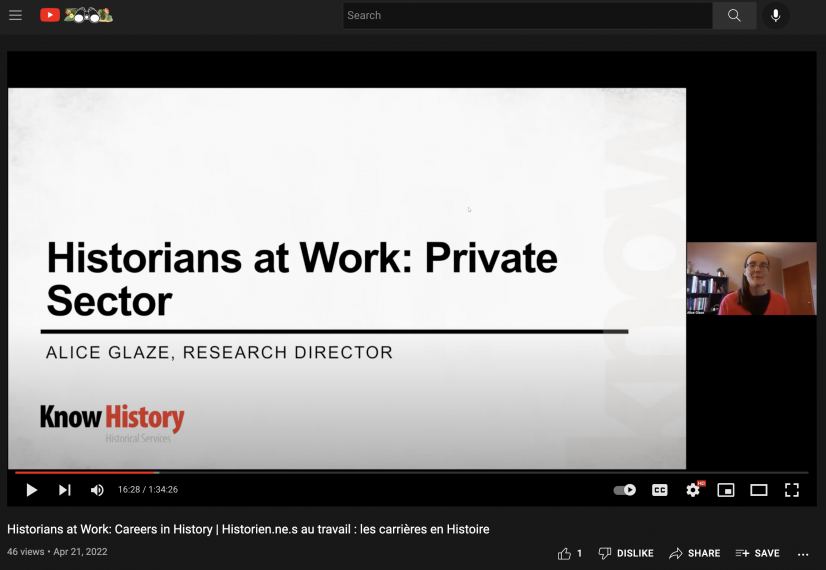This screenshot has height=570, width=826.
Task: Enable miniplayer mode
Action: coord(726,490)
